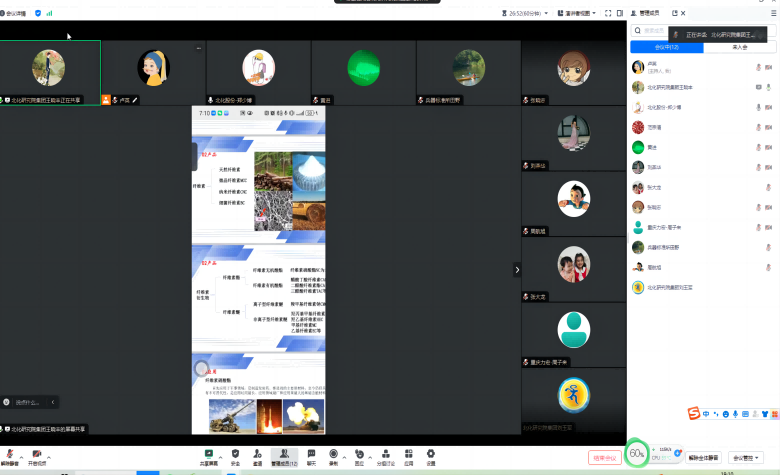Toggle microphone for the second member in list
This screenshot has width=780, height=475.
(769, 87)
